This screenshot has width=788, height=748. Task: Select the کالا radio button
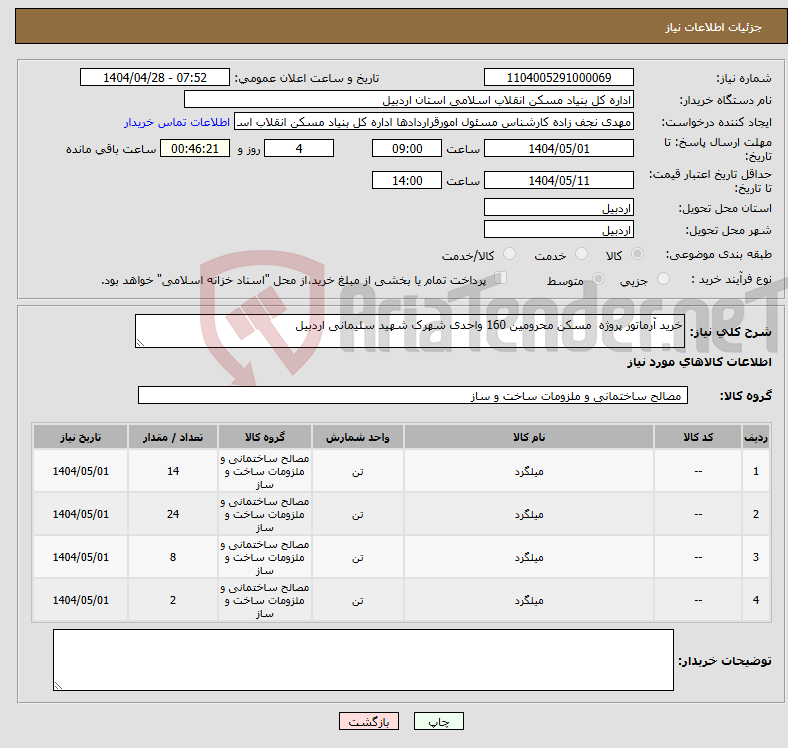[x=638, y=255]
